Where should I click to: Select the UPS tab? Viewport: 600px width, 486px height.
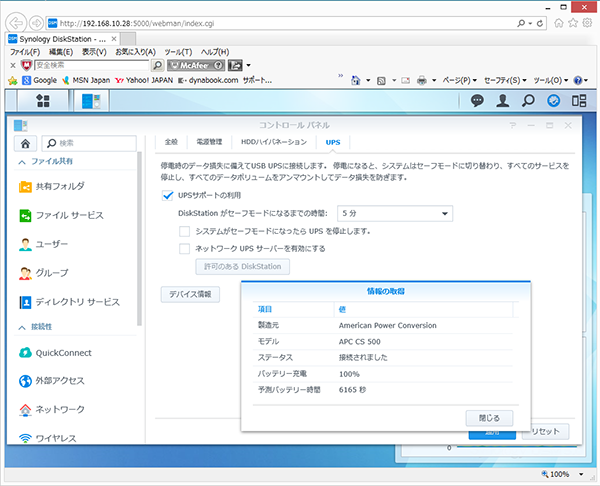coord(333,142)
